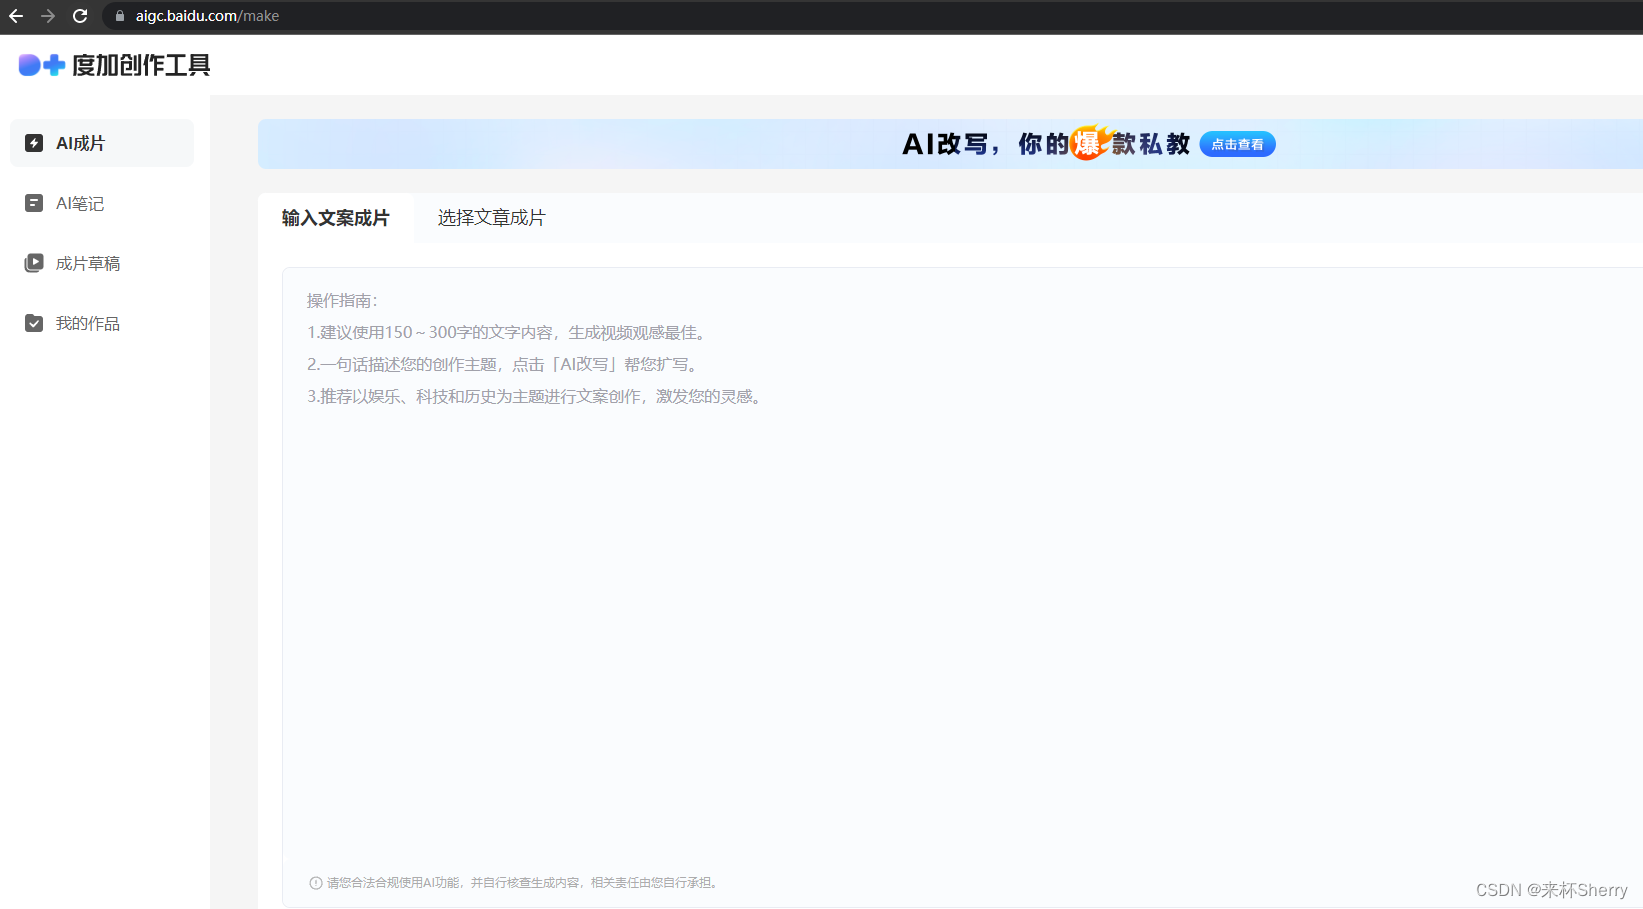The width and height of the screenshot is (1643, 909).
Task: Open the AI笔记 sidebar item
Action: coord(102,203)
